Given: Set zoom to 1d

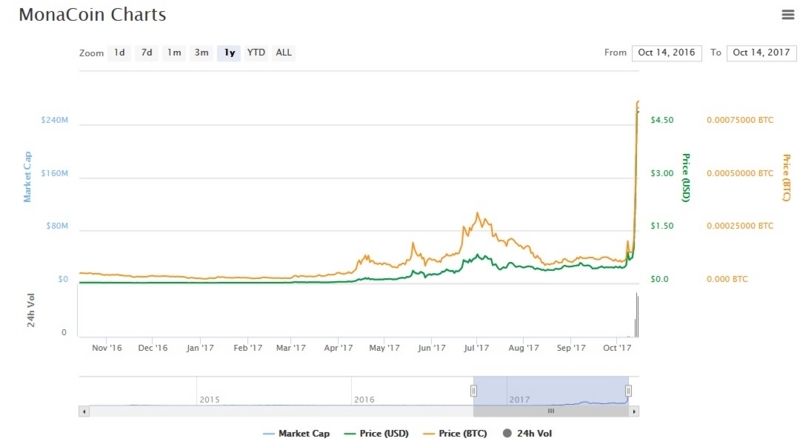Looking at the screenshot, I should point(119,53).
